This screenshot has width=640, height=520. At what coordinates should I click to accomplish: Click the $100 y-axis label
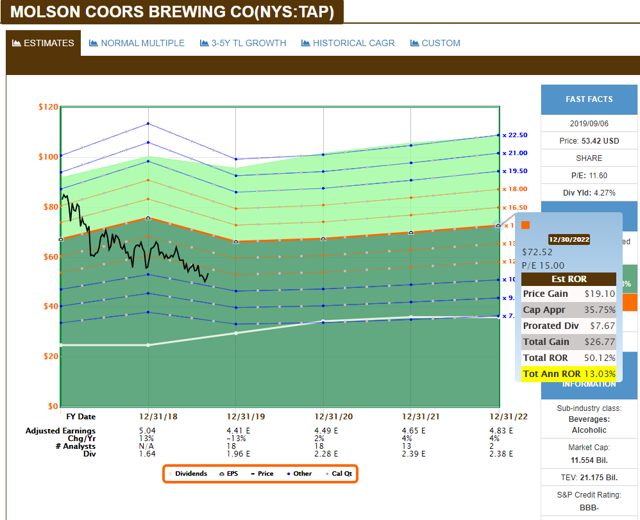coord(48,157)
